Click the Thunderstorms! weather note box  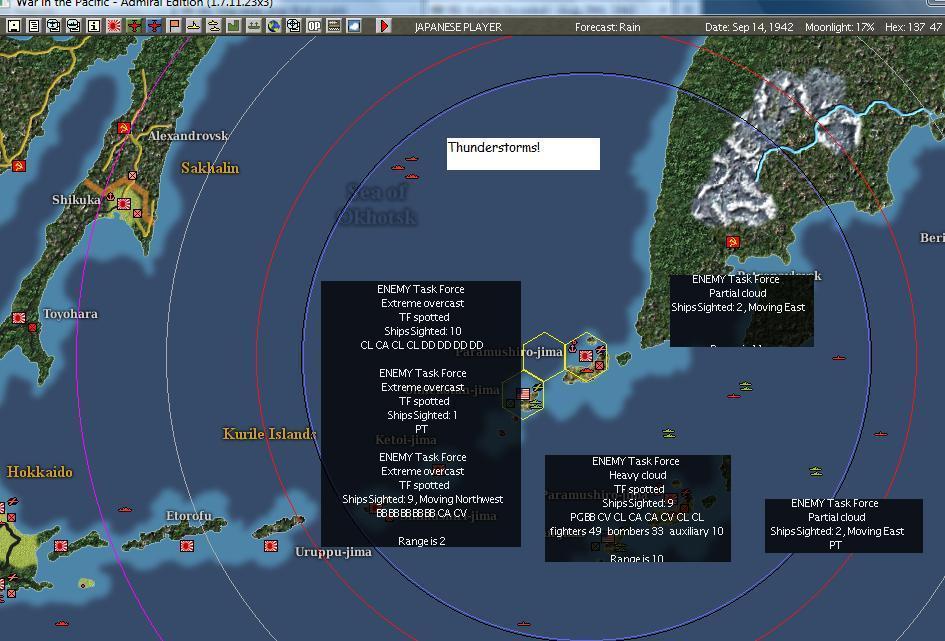point(523,154)
